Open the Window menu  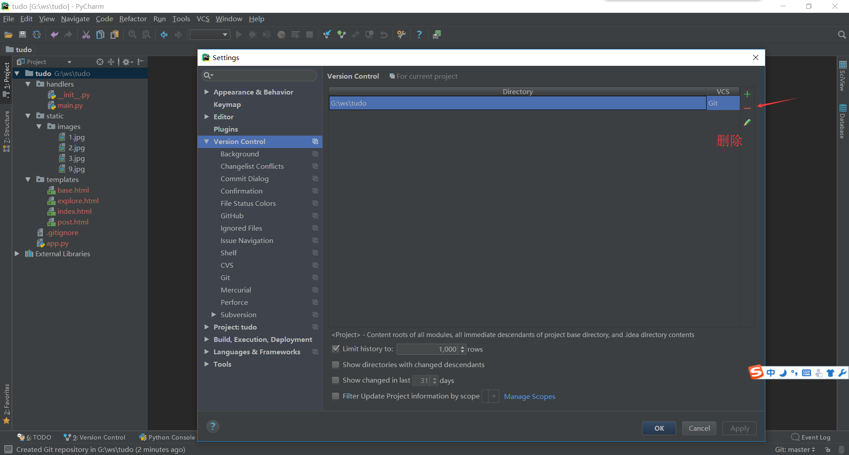point(228,19)
